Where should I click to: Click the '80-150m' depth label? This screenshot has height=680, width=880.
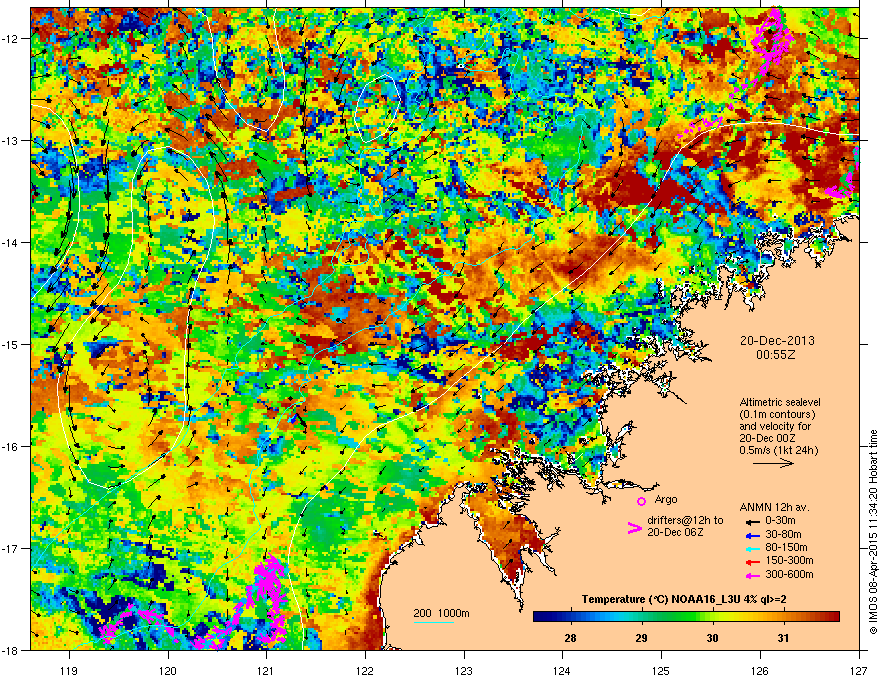point(786,547)
